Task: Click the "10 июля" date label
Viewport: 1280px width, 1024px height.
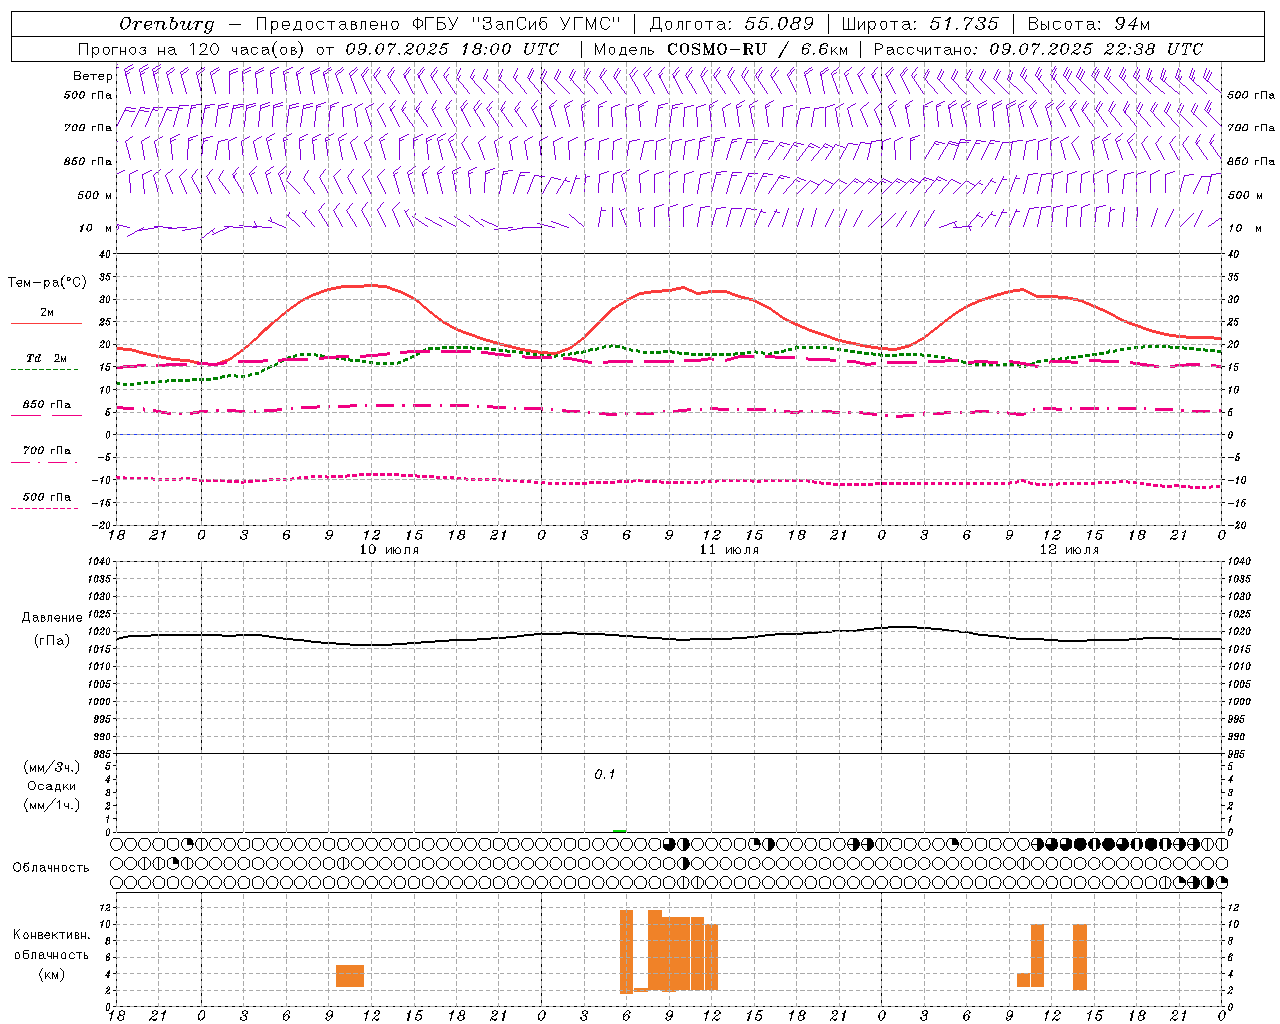Action: tap(389, 550)
